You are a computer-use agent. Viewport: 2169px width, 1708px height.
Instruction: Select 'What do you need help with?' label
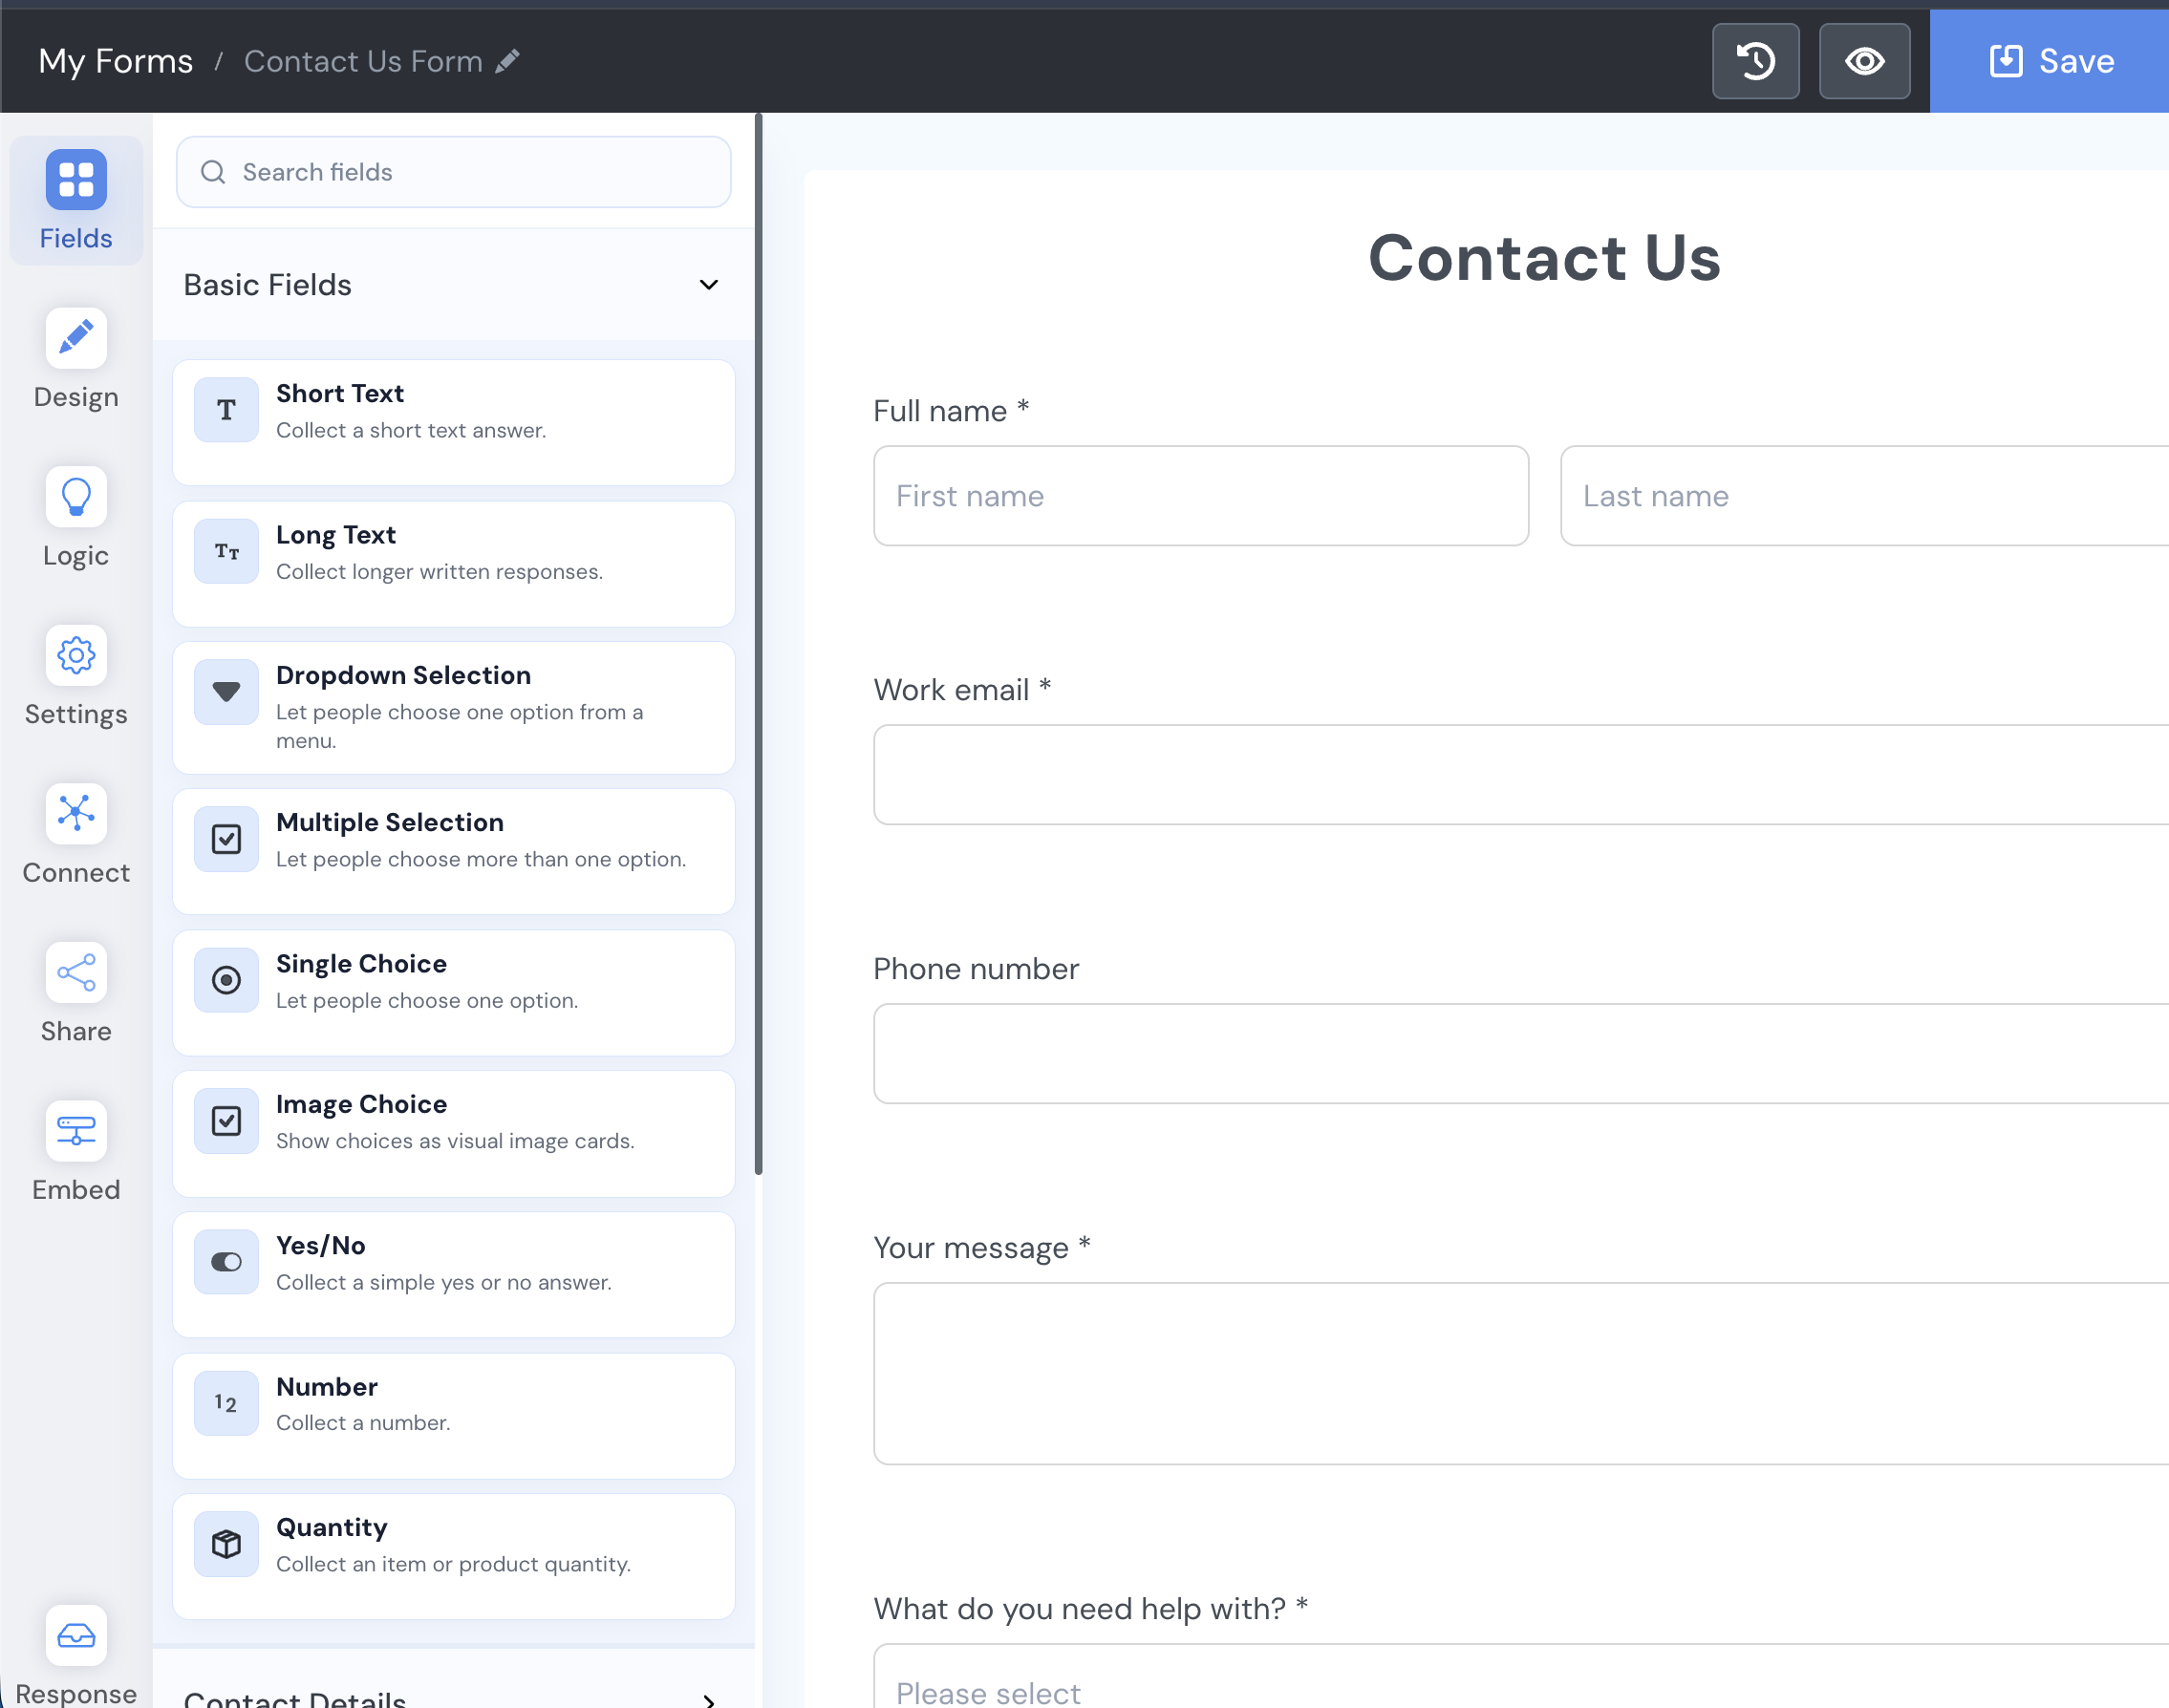(1091, 1609)
